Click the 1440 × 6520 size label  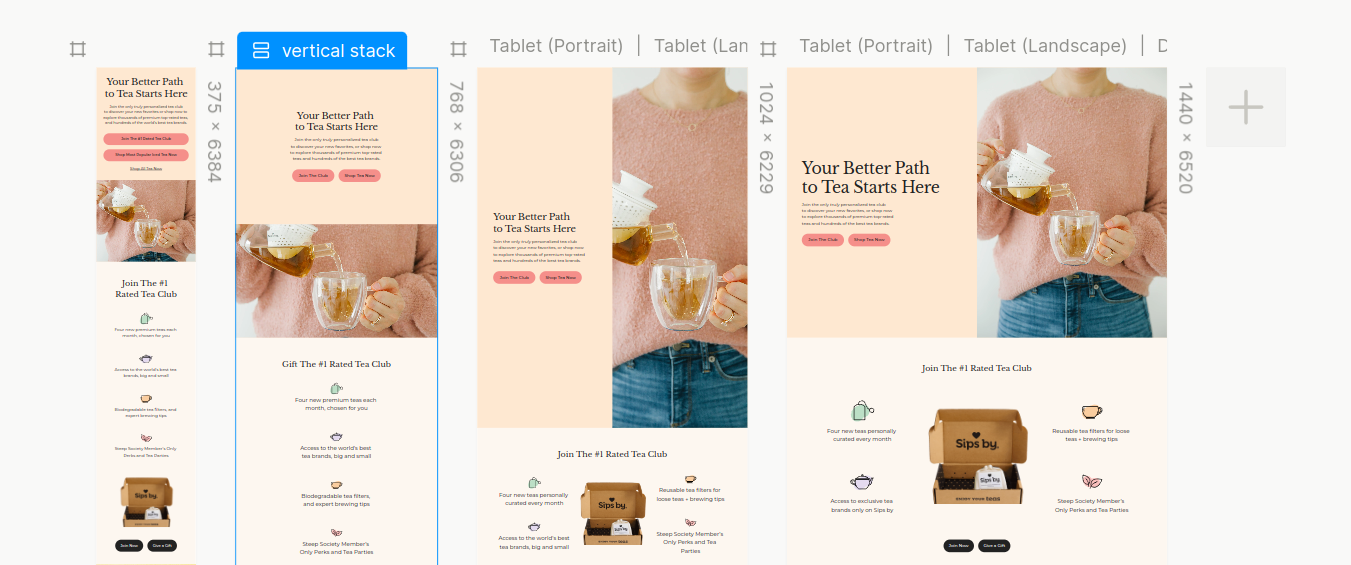(1186, 138)
